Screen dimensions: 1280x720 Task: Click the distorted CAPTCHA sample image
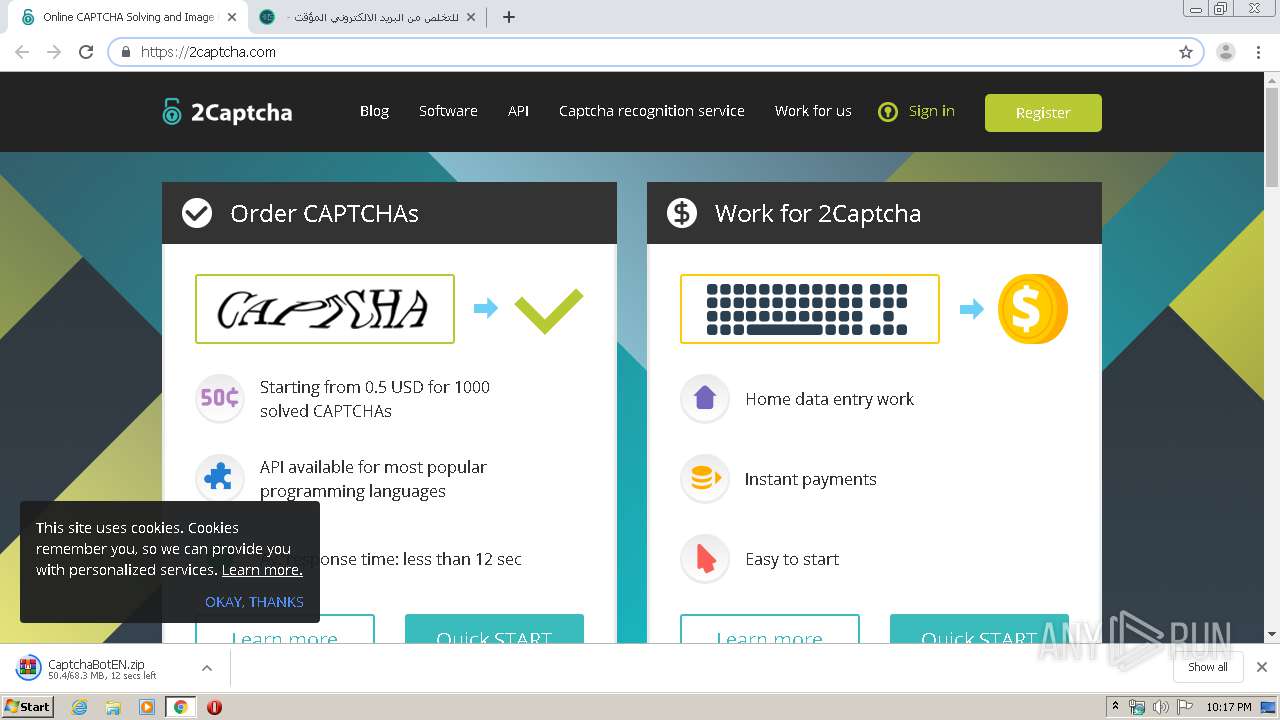coord(325,309)
